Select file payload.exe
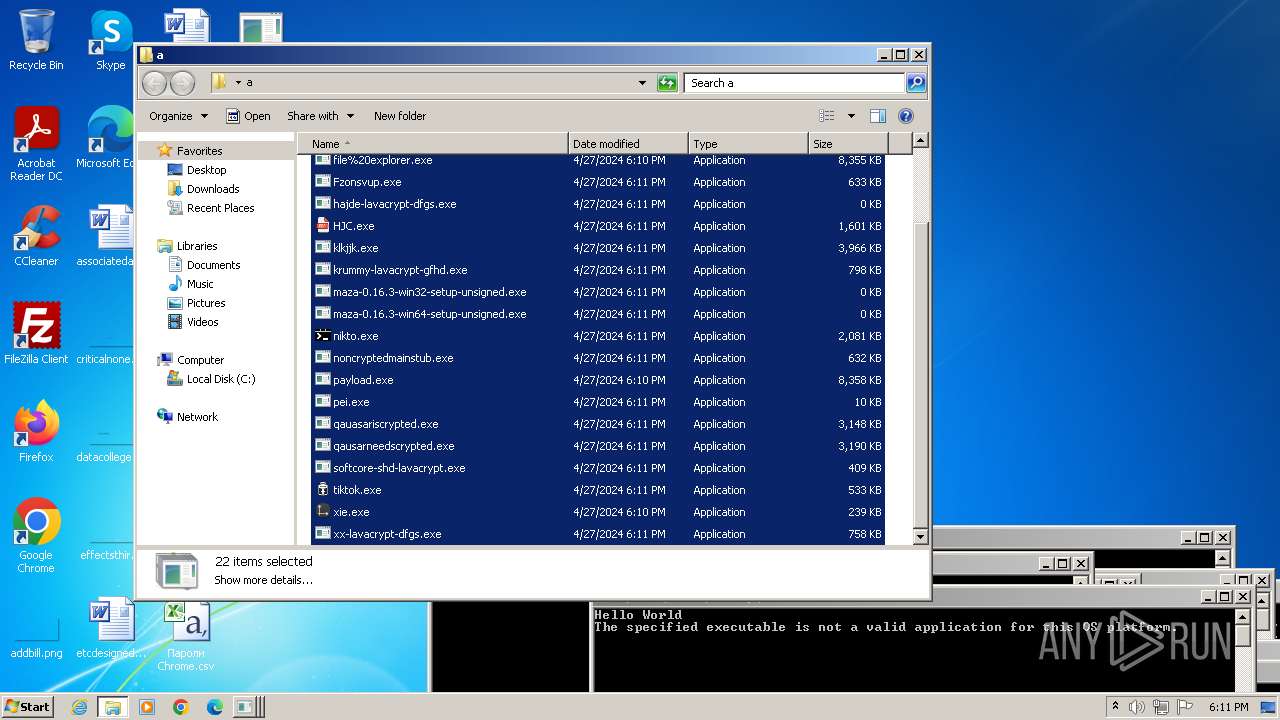Viewport: 1280px width, 720px height. pos(363,380)
